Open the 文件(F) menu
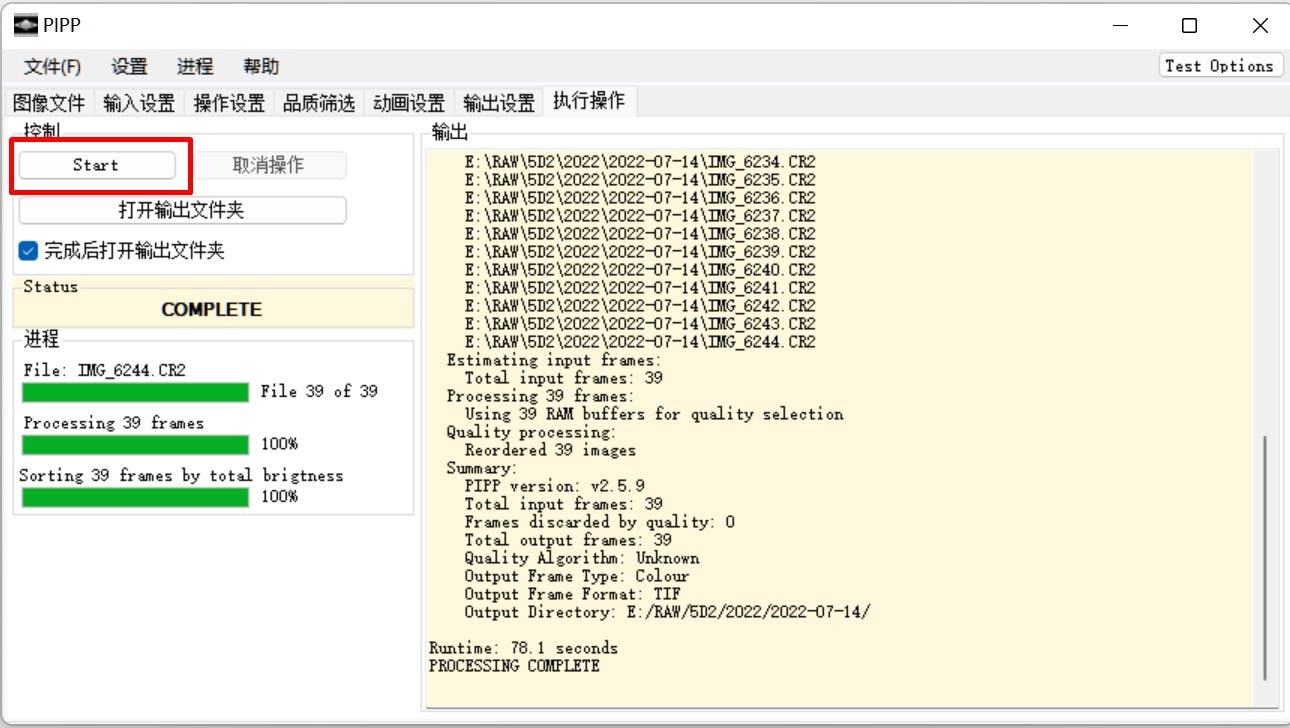This screenshot has width=1290, height=728. [x=52, y=66]
